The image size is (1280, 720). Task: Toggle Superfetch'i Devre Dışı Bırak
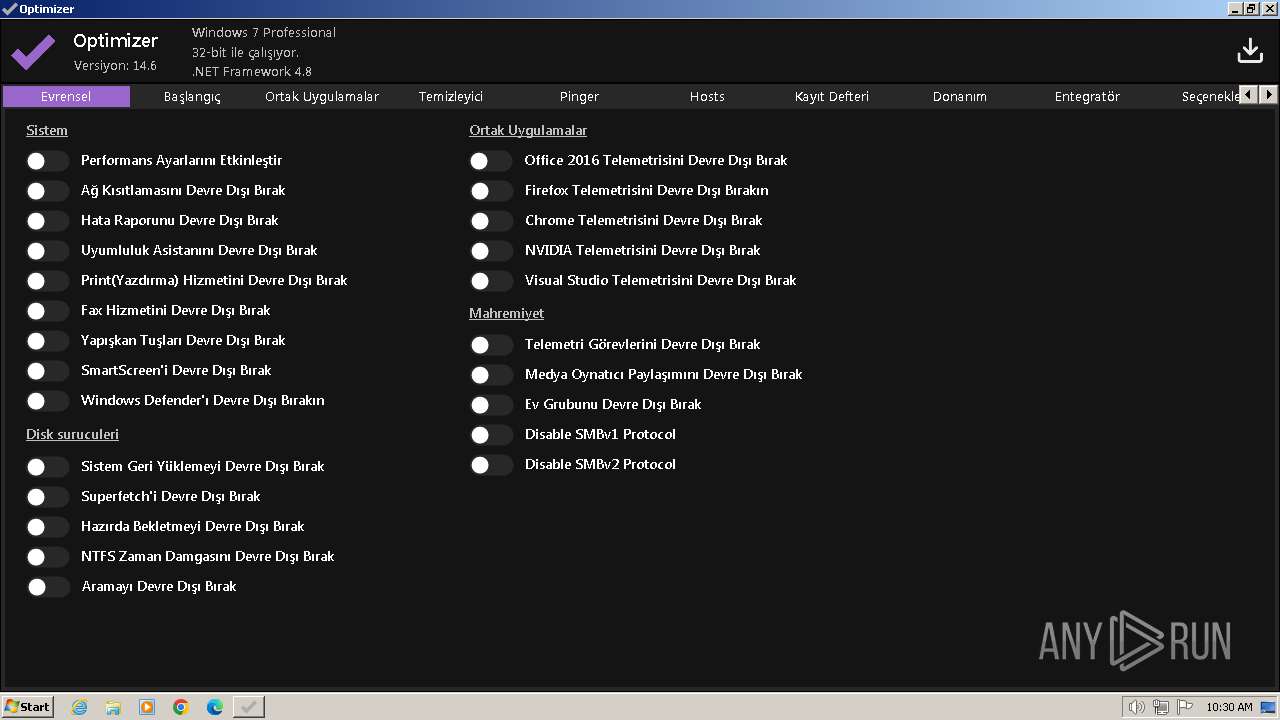tap(47, 496)
